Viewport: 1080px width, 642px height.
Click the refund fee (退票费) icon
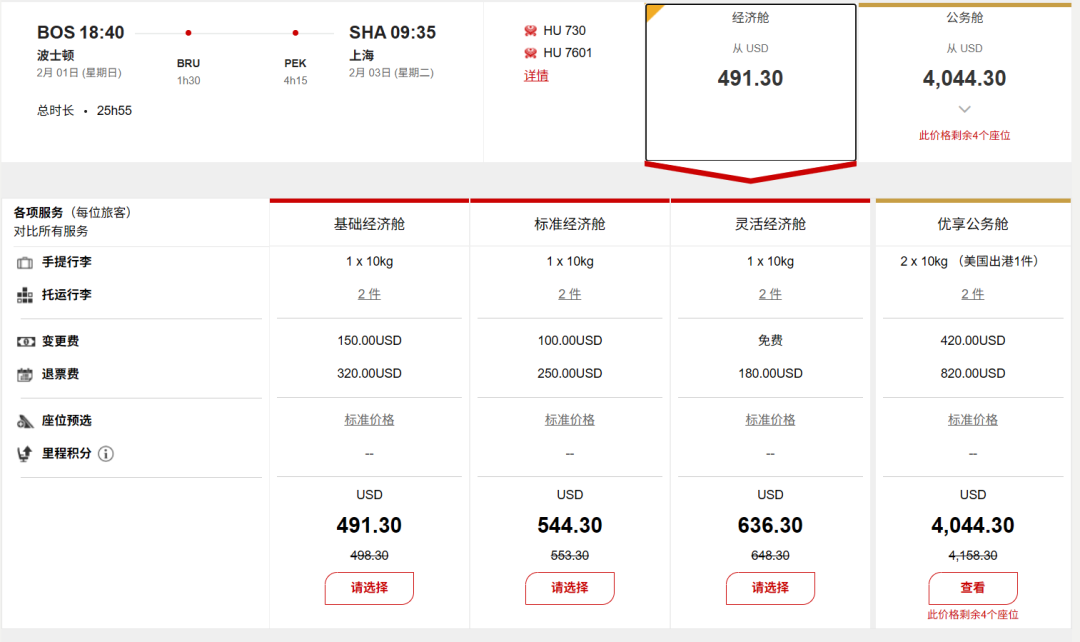pyautogui.click(x=25, y=375)
